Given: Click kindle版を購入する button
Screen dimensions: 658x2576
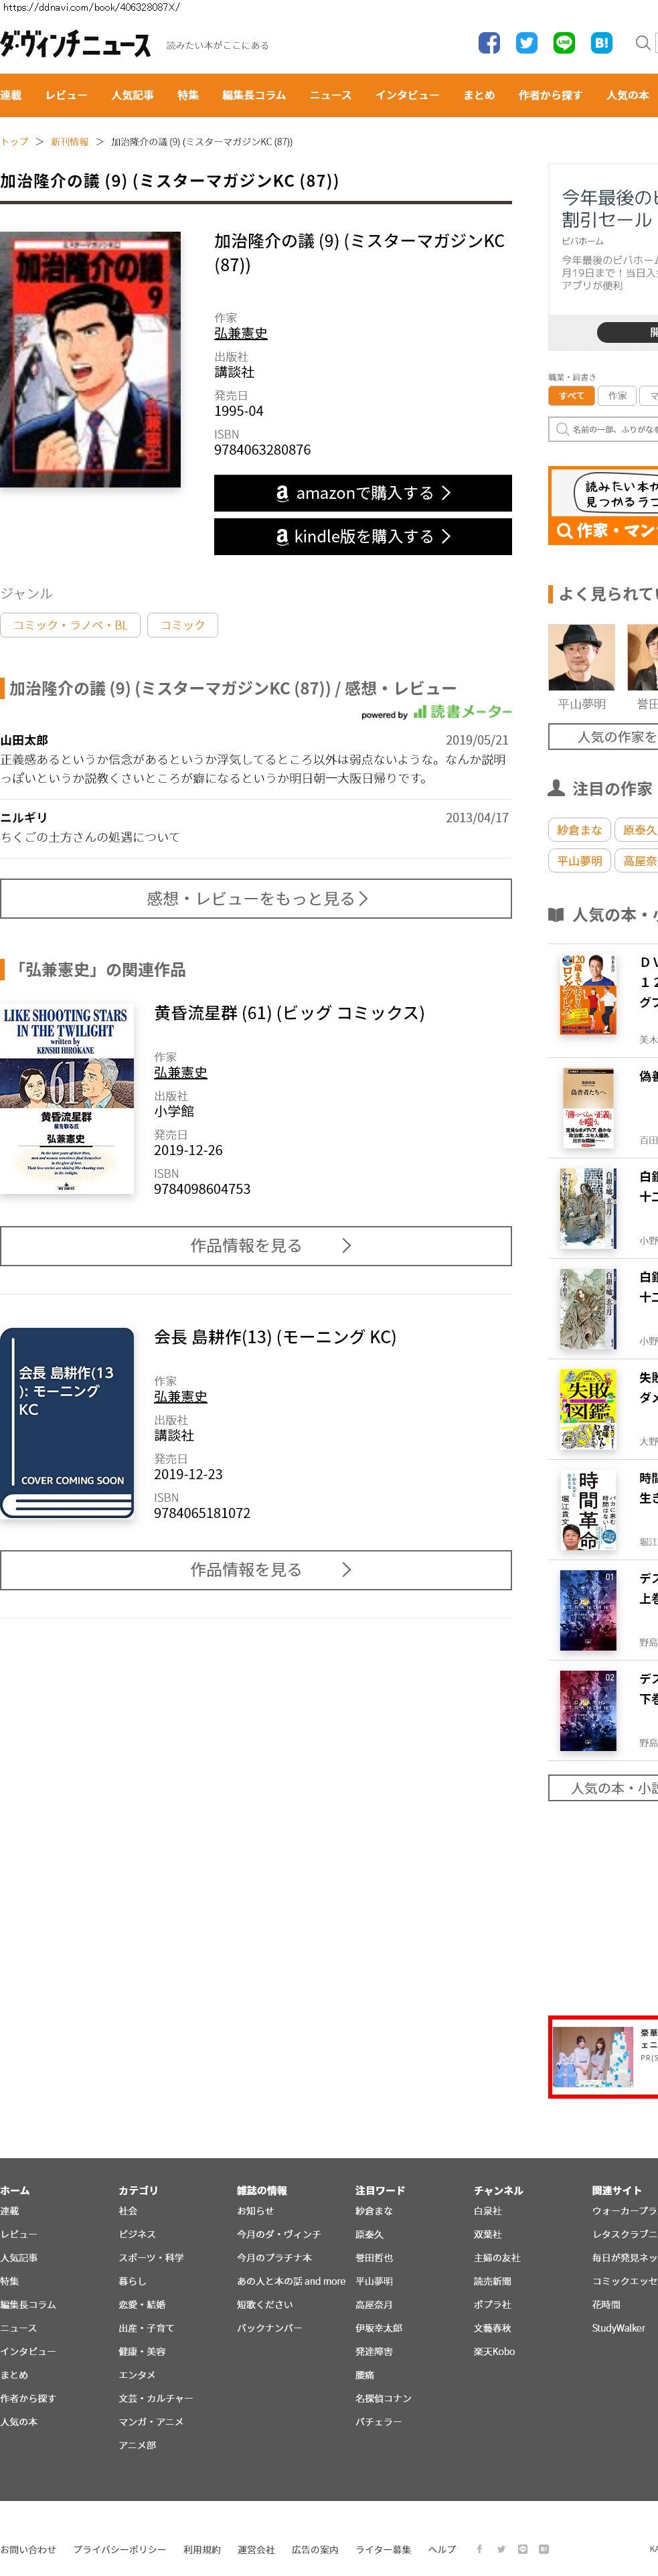Looking at the screenshot, I should click(x=363, y=537).
